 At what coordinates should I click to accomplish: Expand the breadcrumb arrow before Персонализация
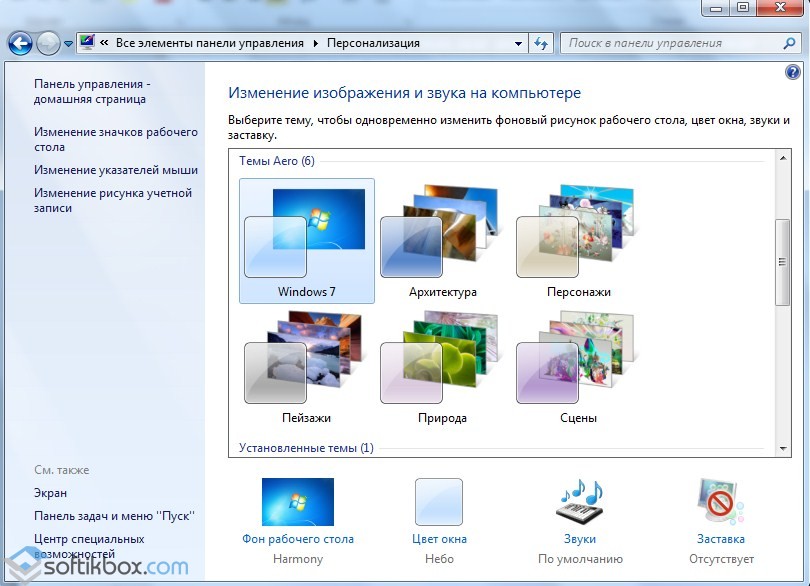pyautogui.click(x=316, y=43)
